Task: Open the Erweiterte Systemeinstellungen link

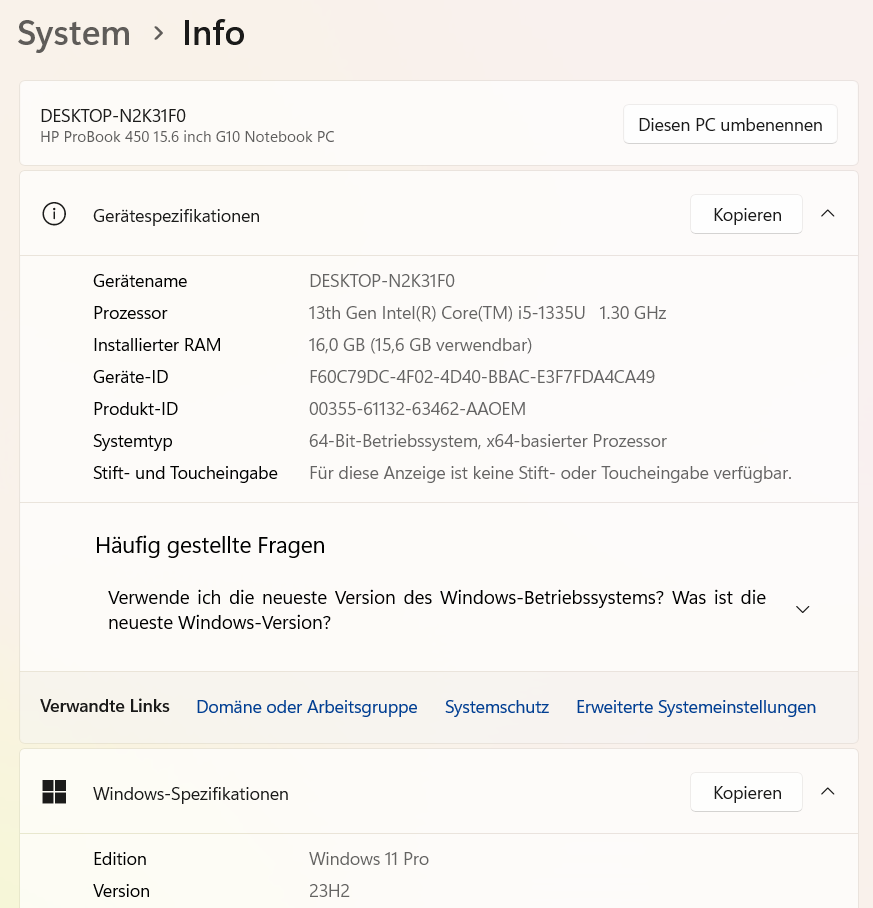Action: point(696,706)
